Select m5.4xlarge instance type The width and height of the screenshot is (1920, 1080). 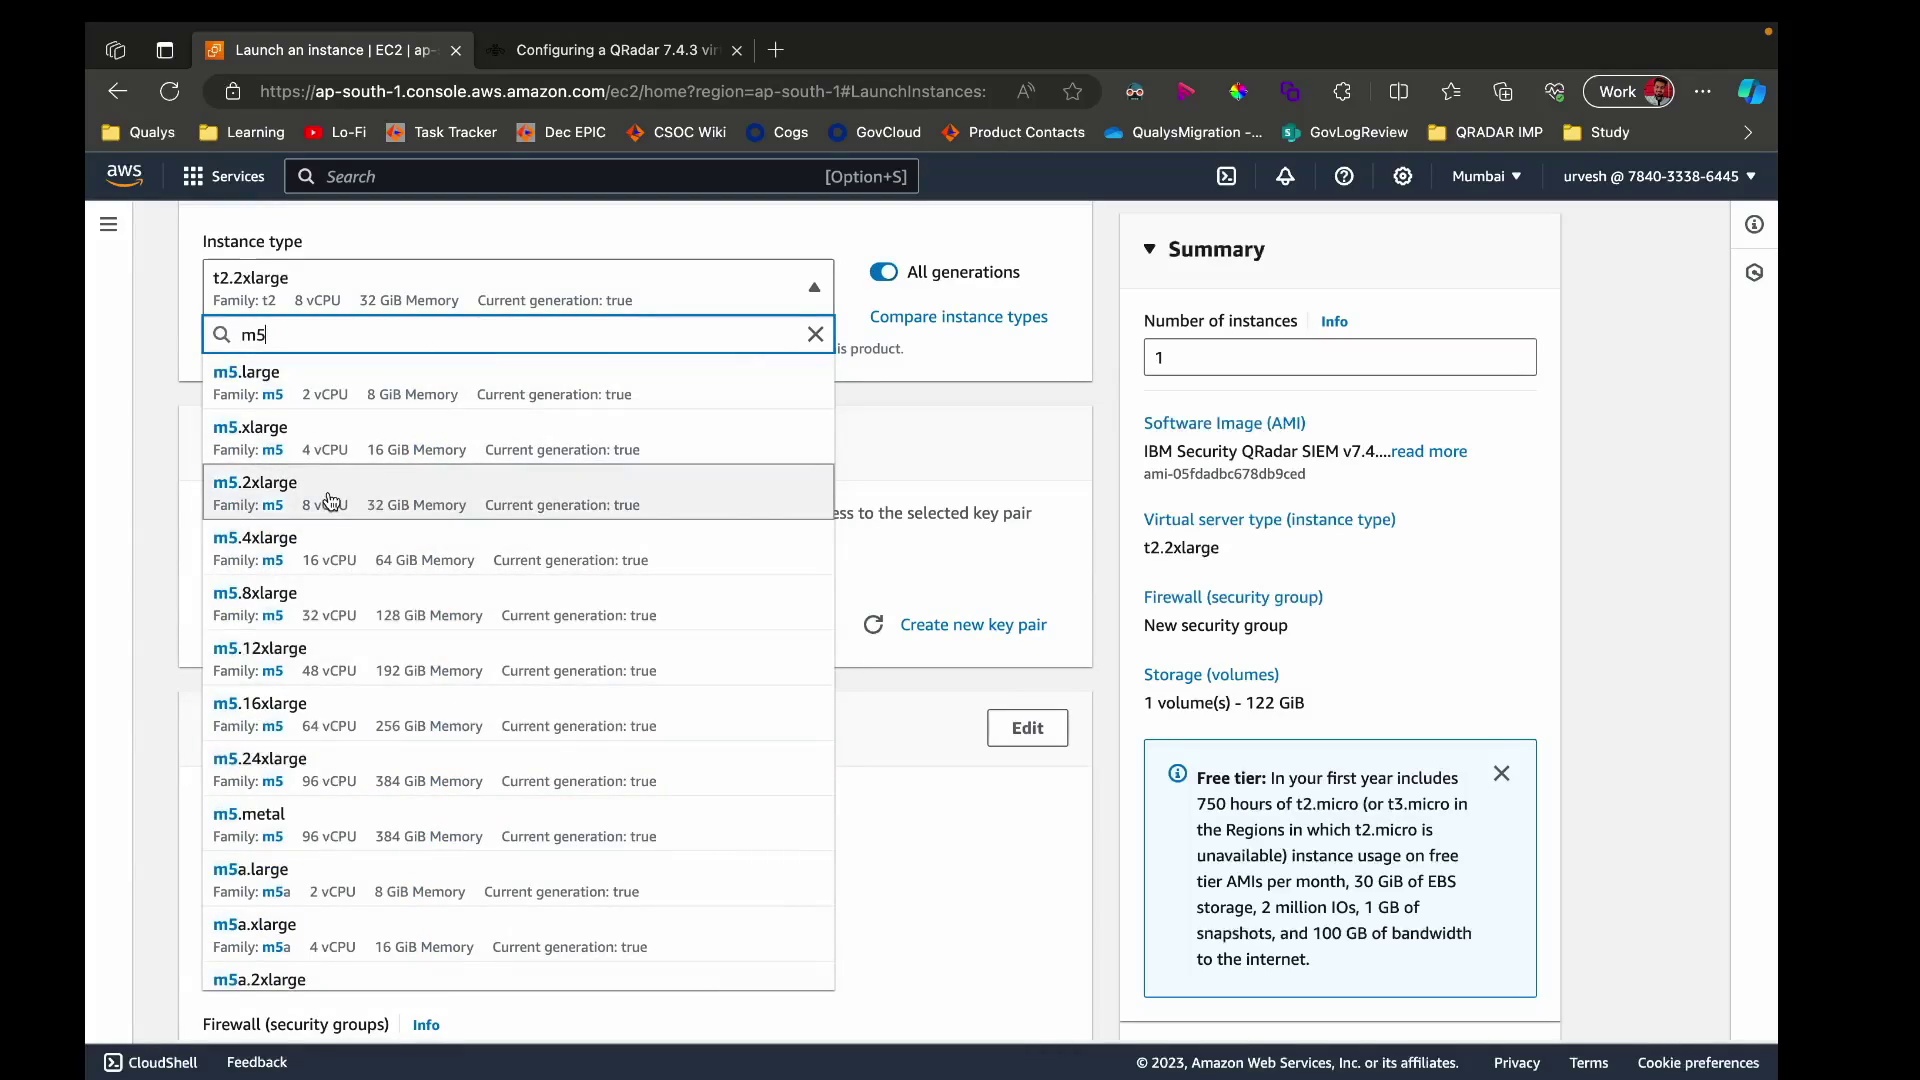click(518, 548)
